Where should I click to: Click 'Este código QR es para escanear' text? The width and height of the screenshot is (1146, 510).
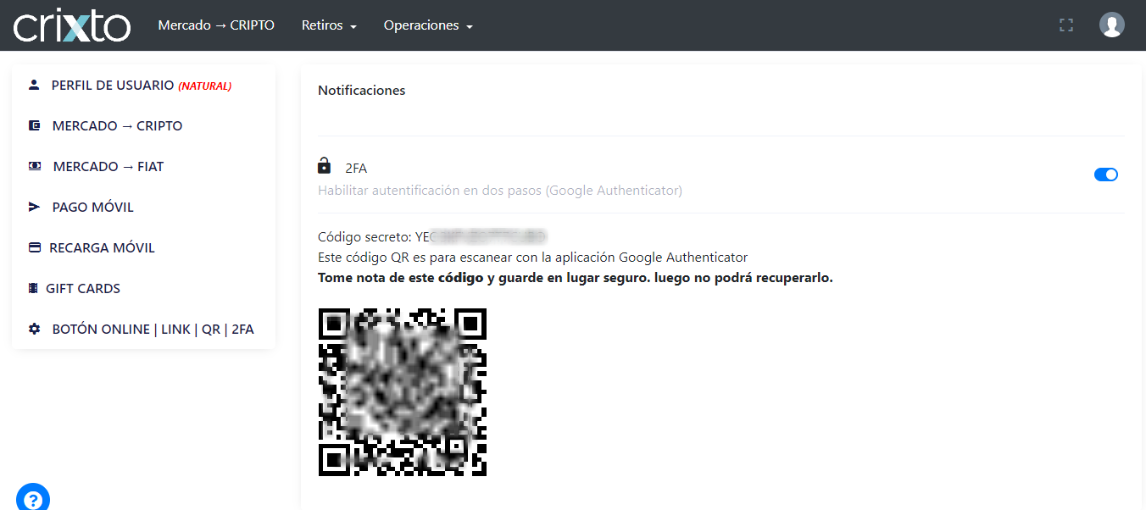pyautogui.click(x=533, y=257)
